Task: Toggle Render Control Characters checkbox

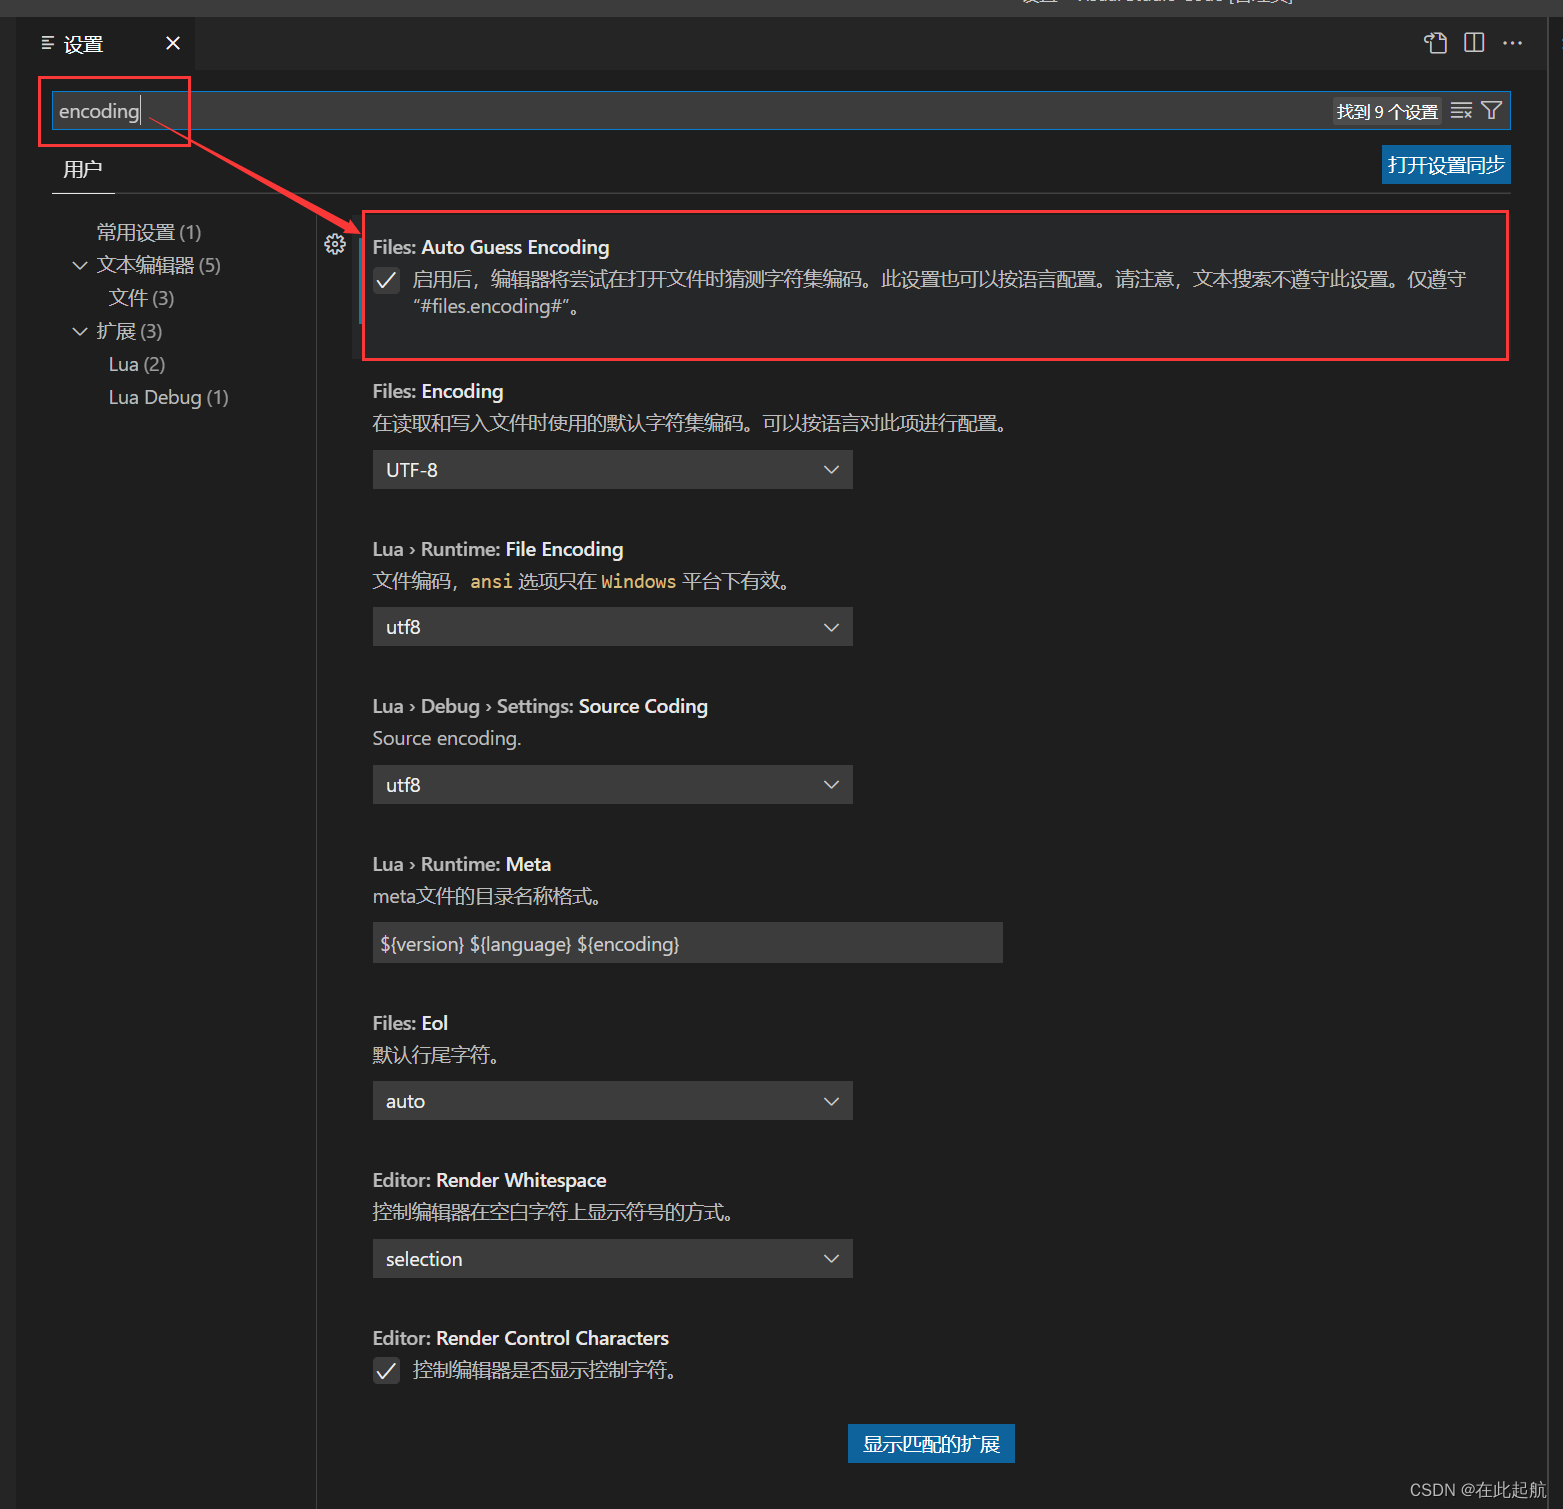Action: tap(386, 1370)
